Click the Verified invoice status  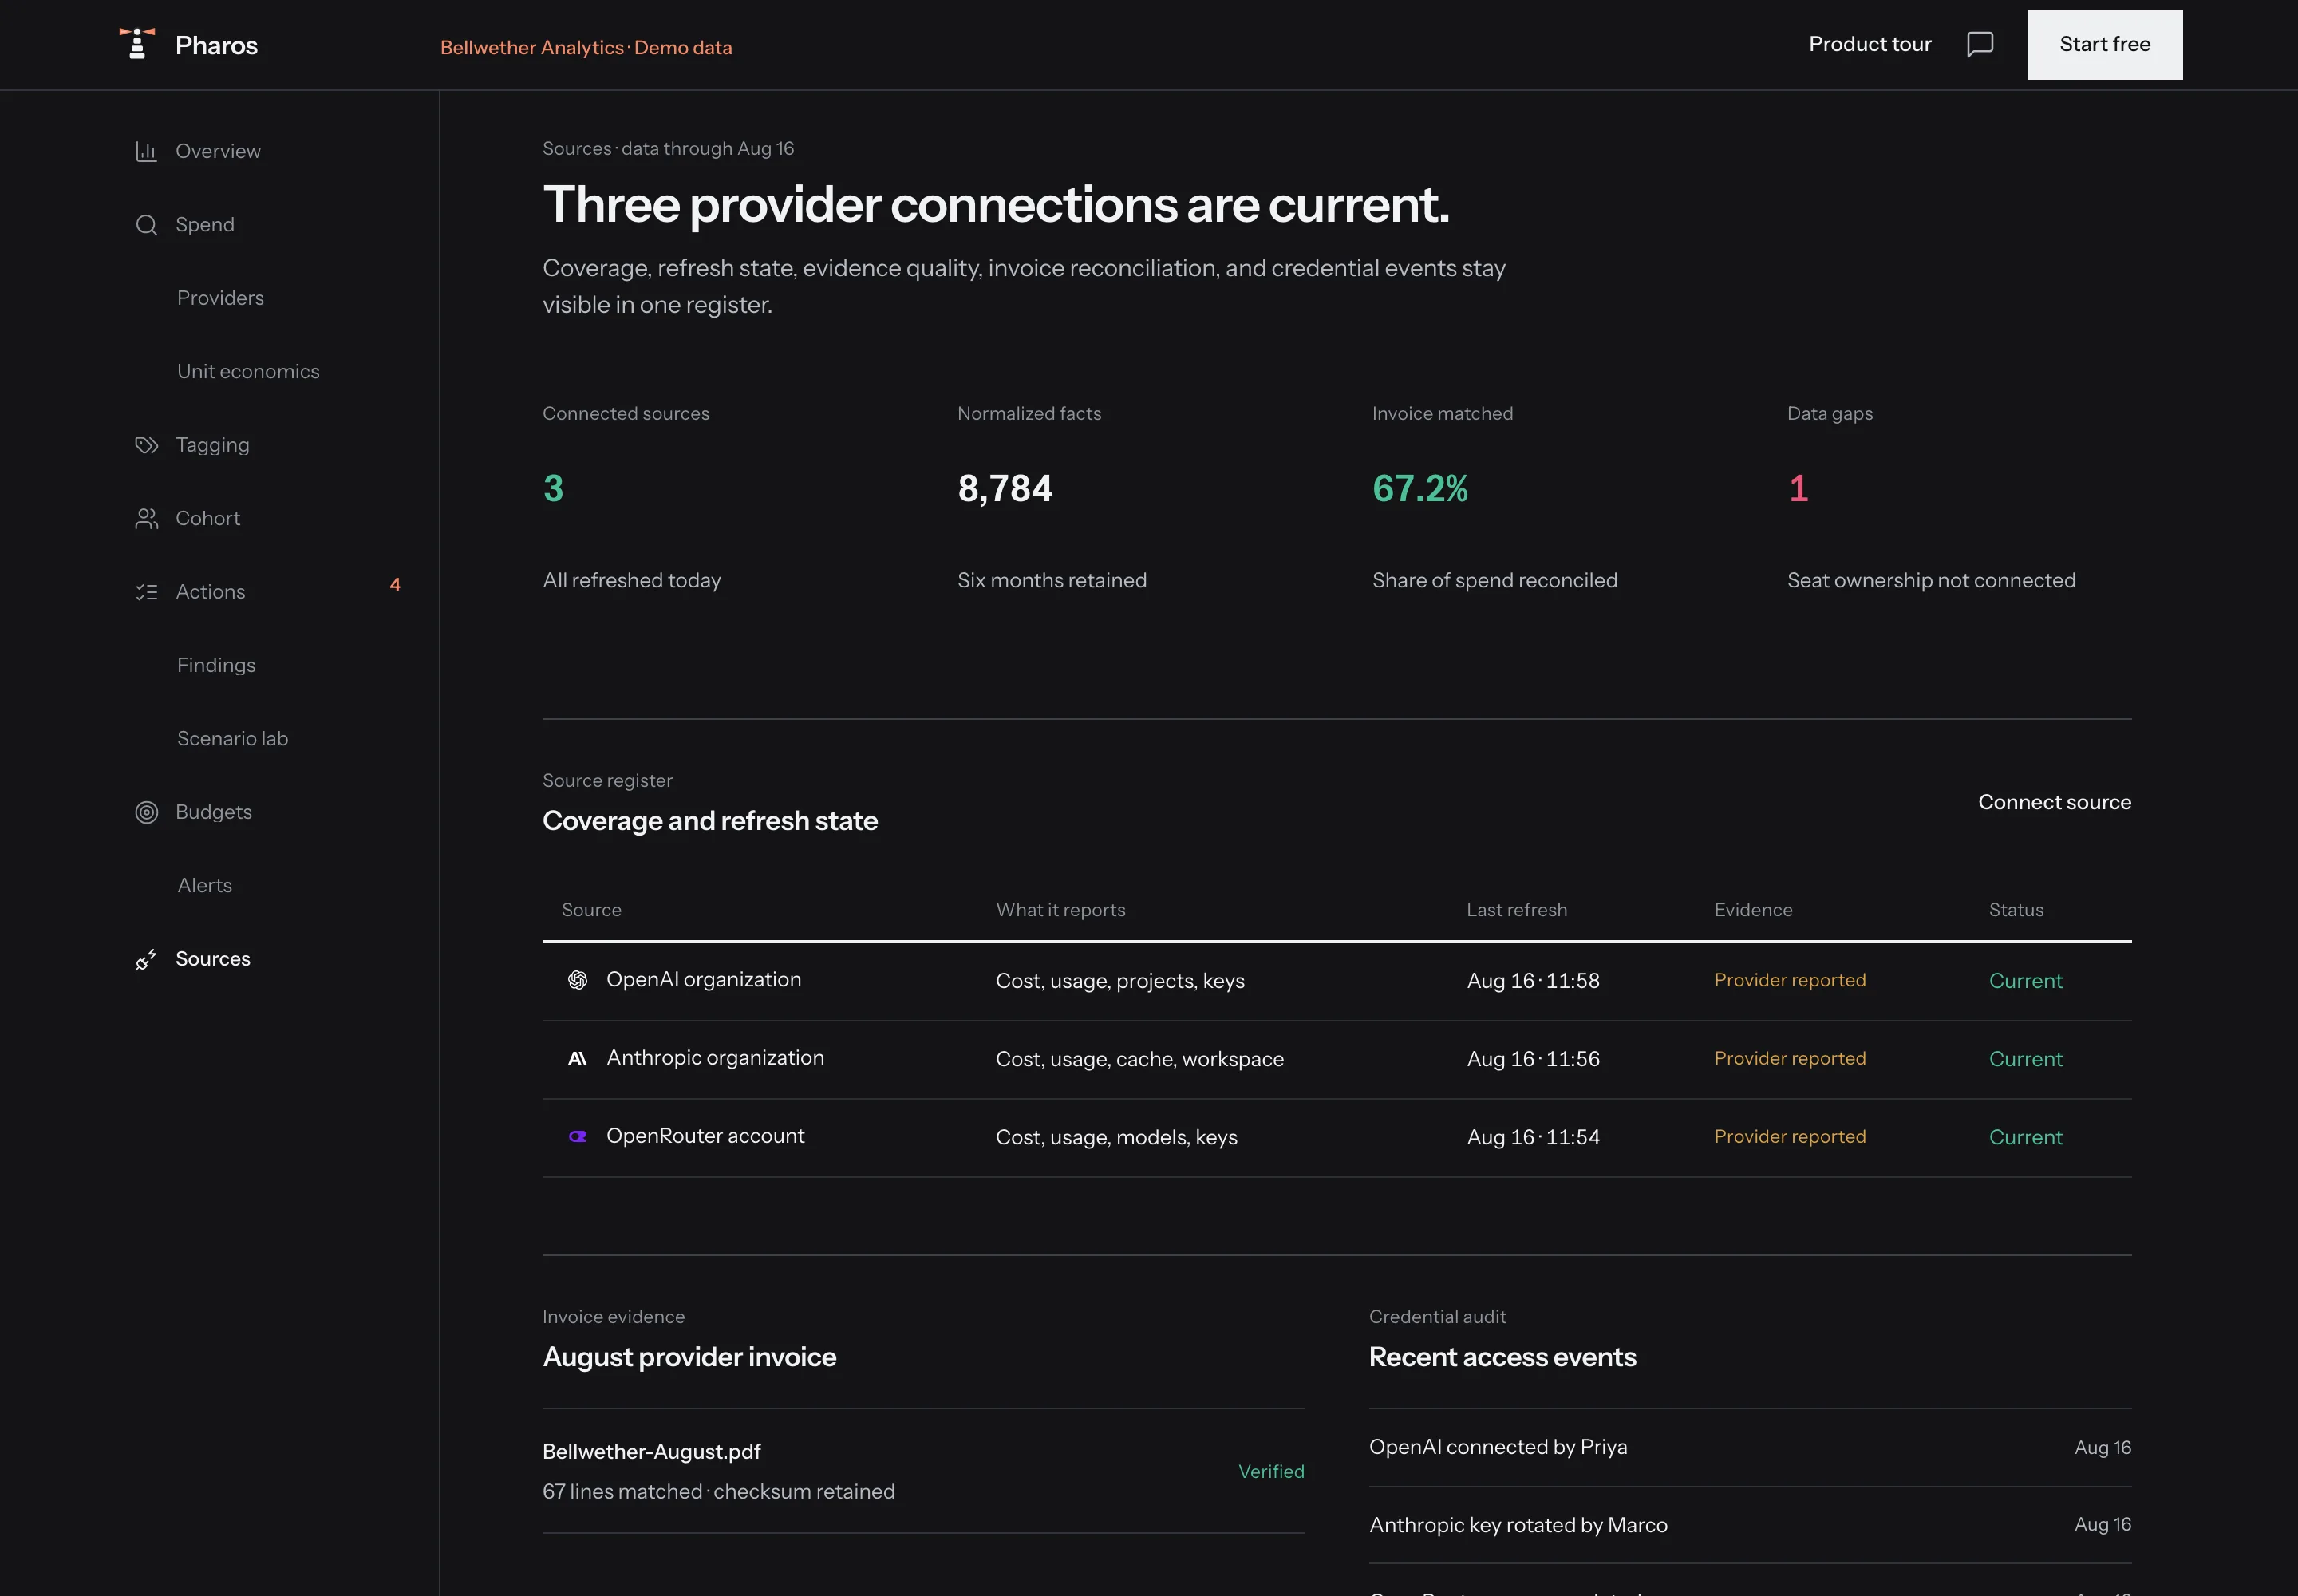pyautogui.click(x=1270, y=1471)
